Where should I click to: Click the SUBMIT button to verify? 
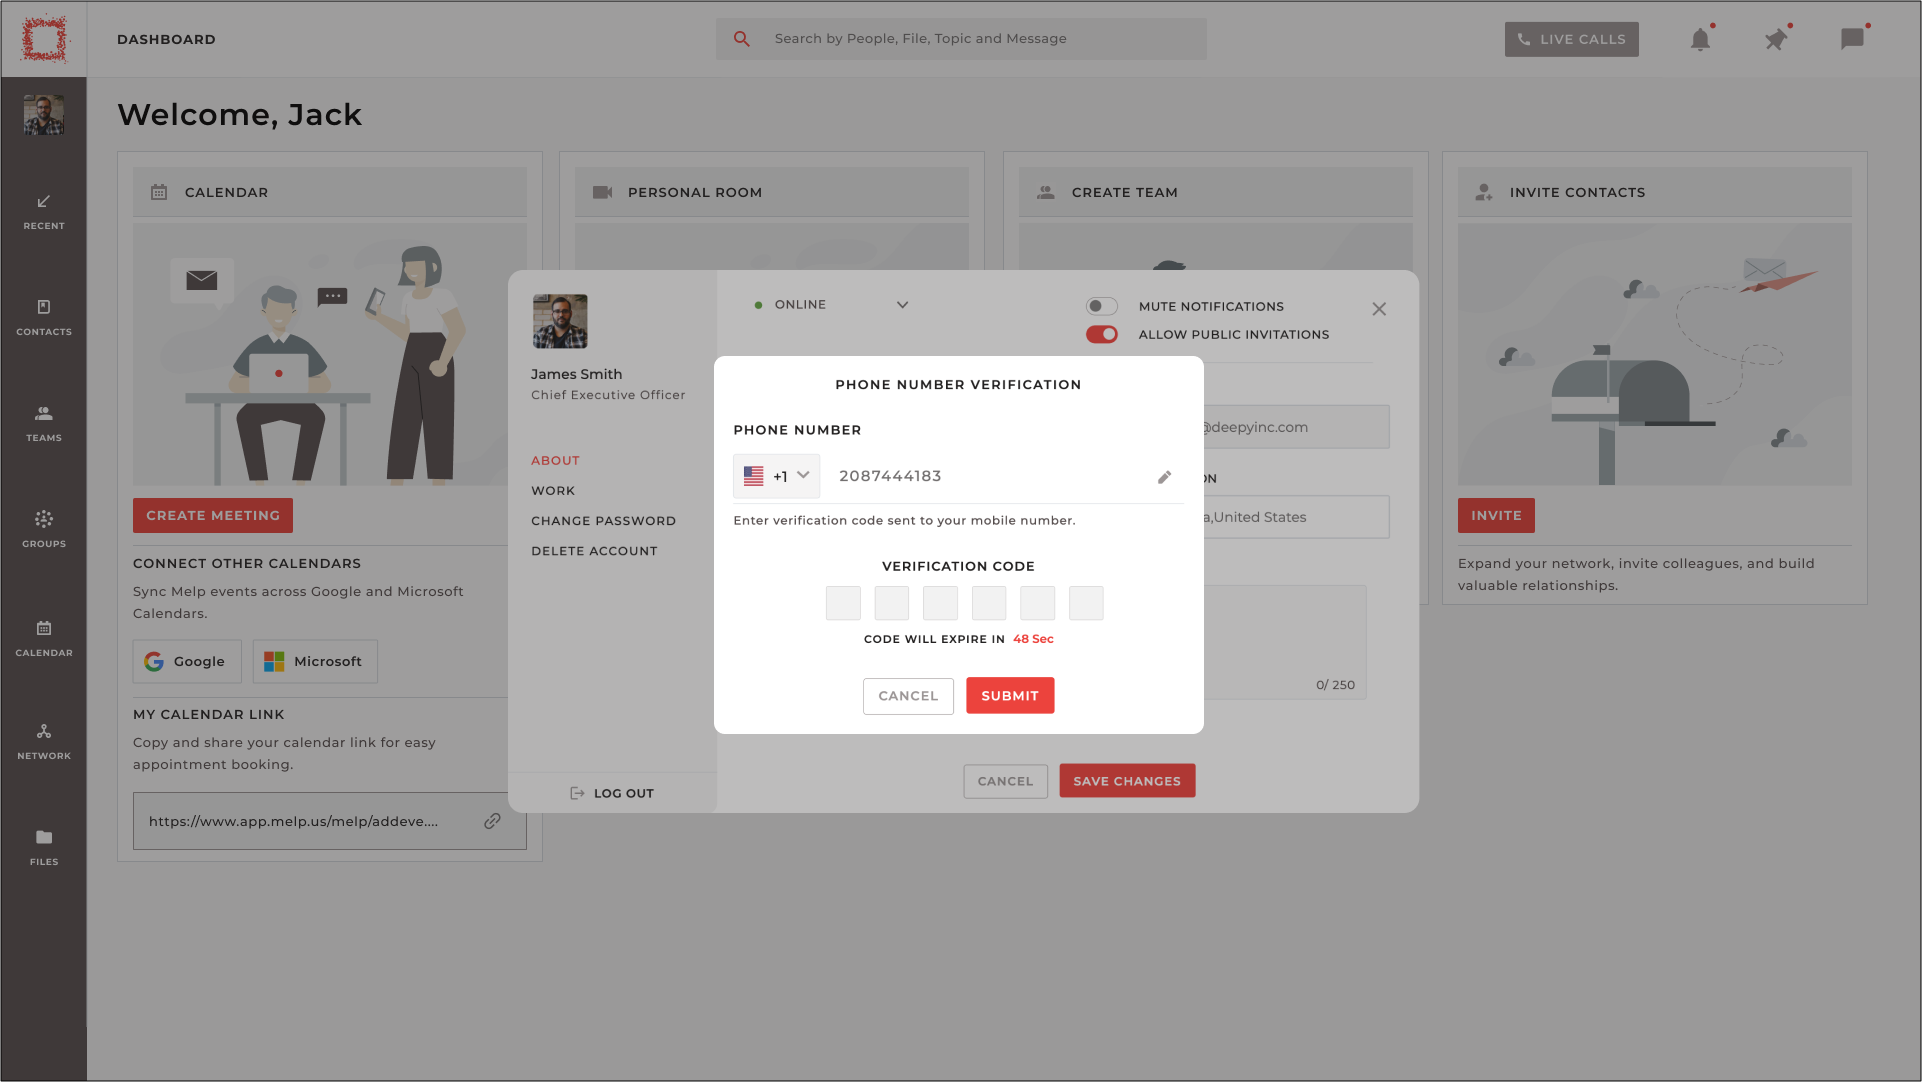click(x=1010, y=695)
